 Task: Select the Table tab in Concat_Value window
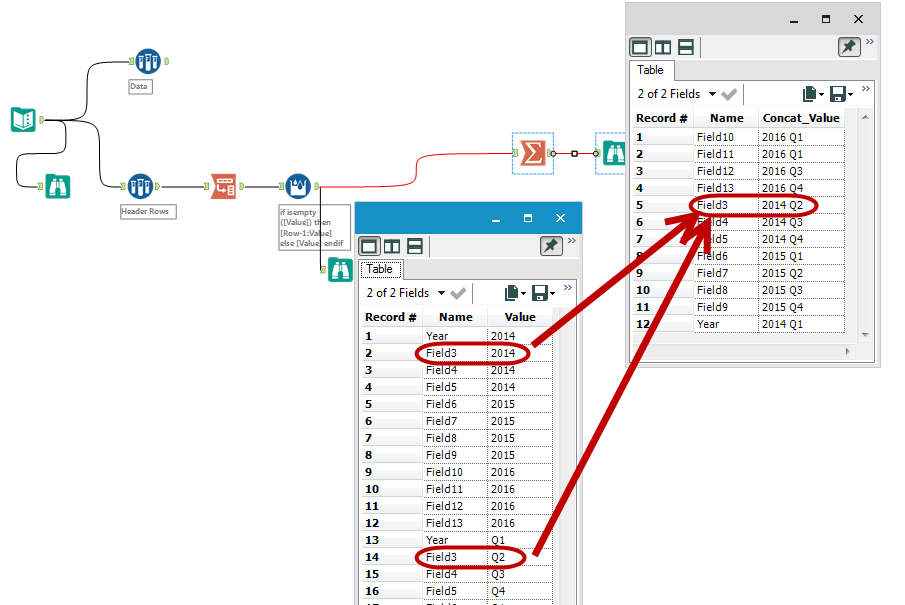pos(650,70)
